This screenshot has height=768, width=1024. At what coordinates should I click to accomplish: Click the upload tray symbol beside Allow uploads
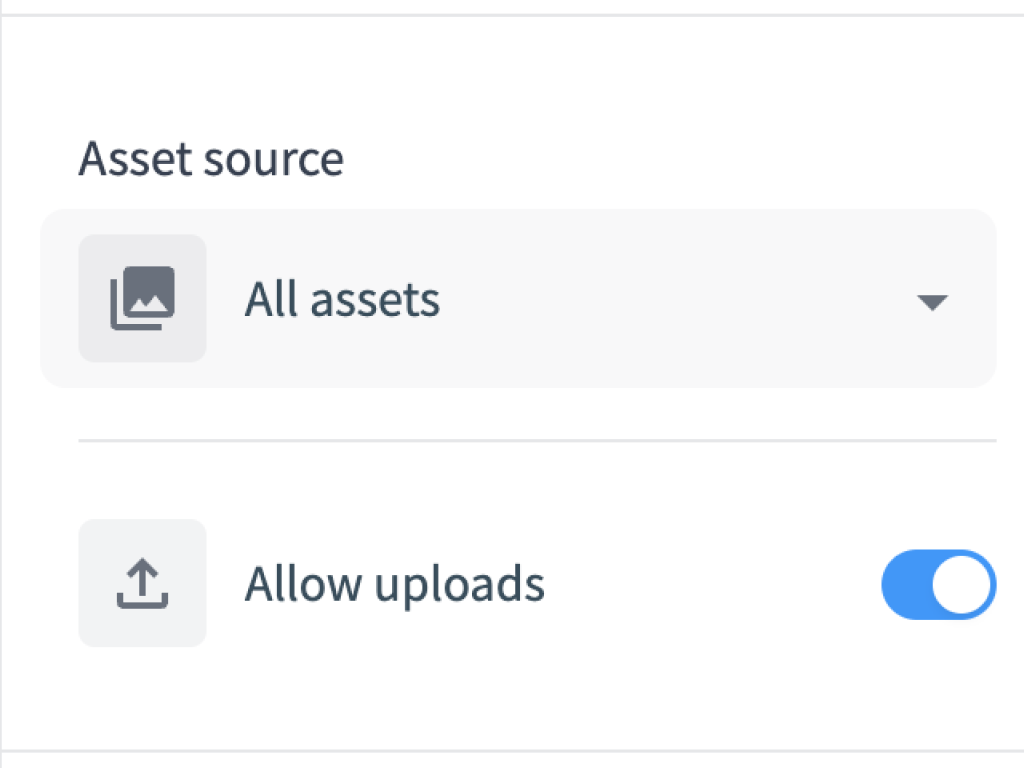[x=142, y=583]
